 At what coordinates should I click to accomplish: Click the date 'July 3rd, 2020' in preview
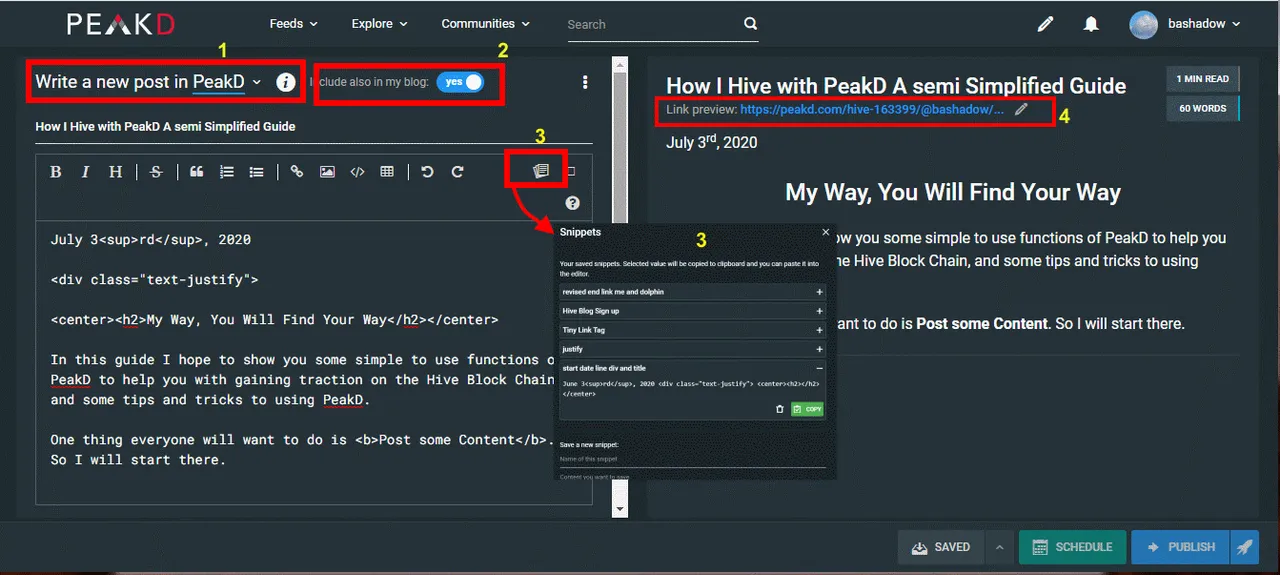coord(711,142)
